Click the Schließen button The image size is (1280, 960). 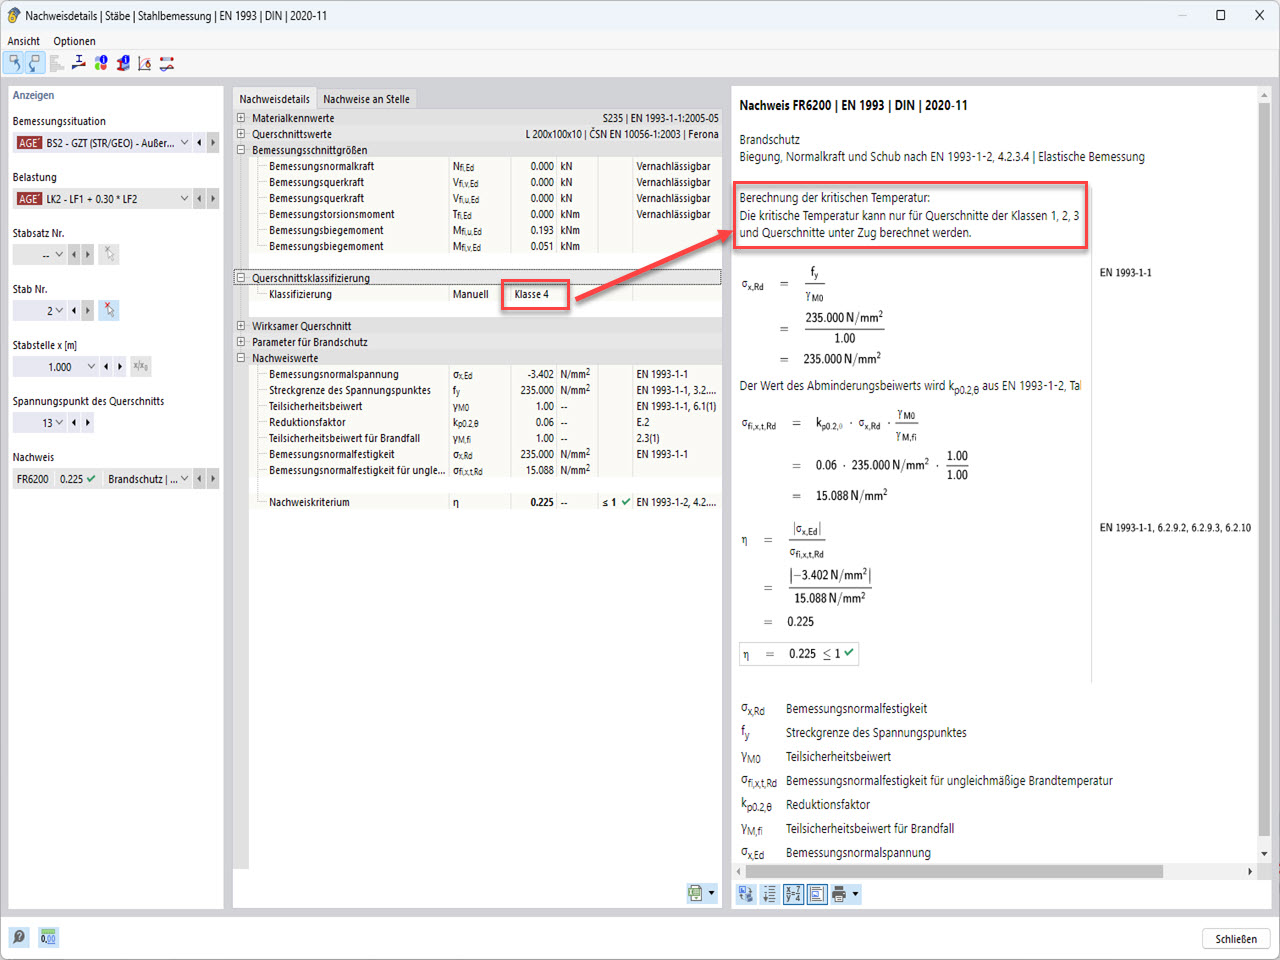coord(1235,938)
